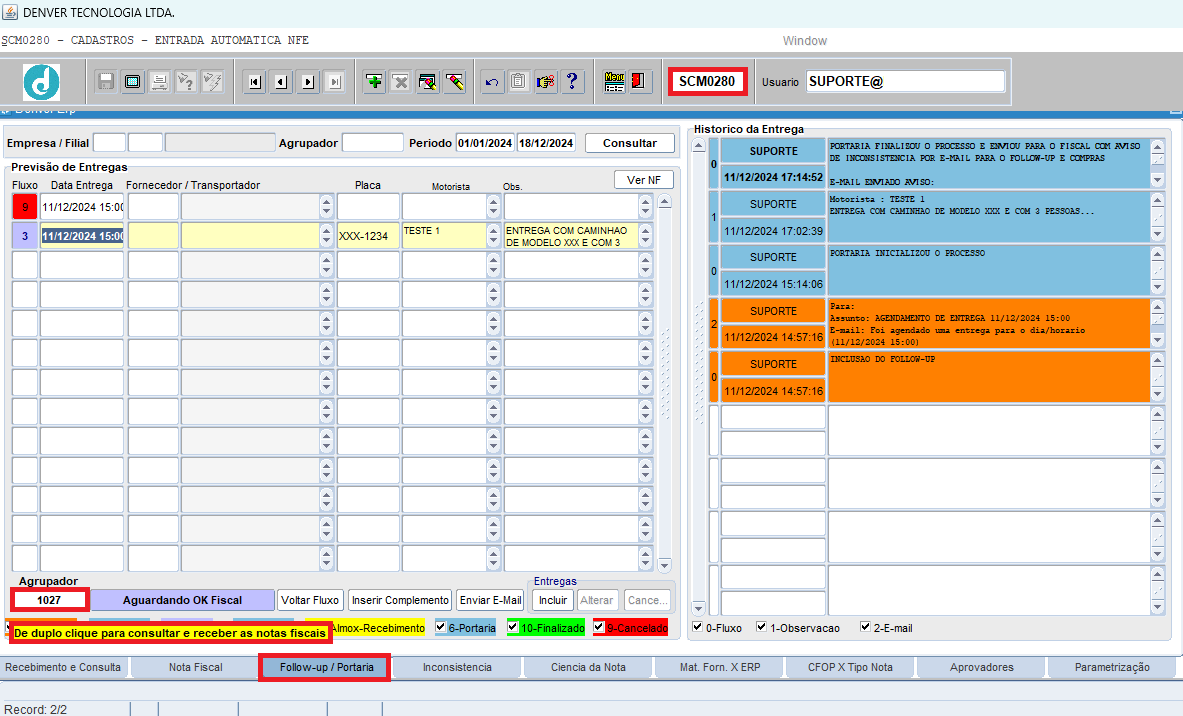Image resolution: width=1183 pixels, height=716 pixels.
Task: Toggle the 10-Finalizado checkbox
Action: click(513, 627)
